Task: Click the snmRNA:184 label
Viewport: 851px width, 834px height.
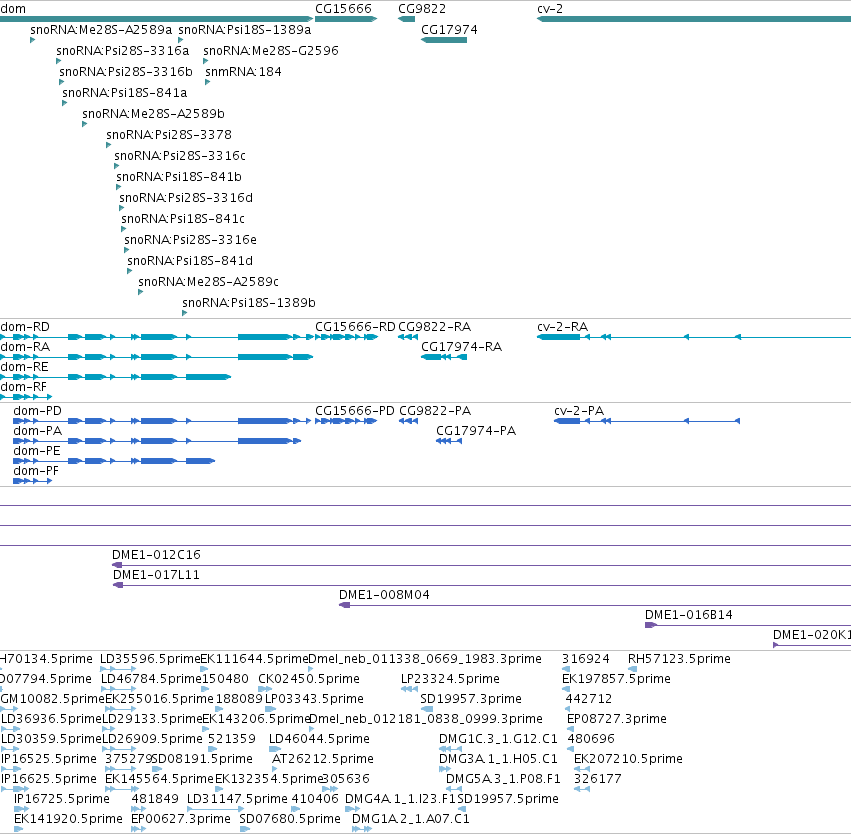Action: coord(243,72)
